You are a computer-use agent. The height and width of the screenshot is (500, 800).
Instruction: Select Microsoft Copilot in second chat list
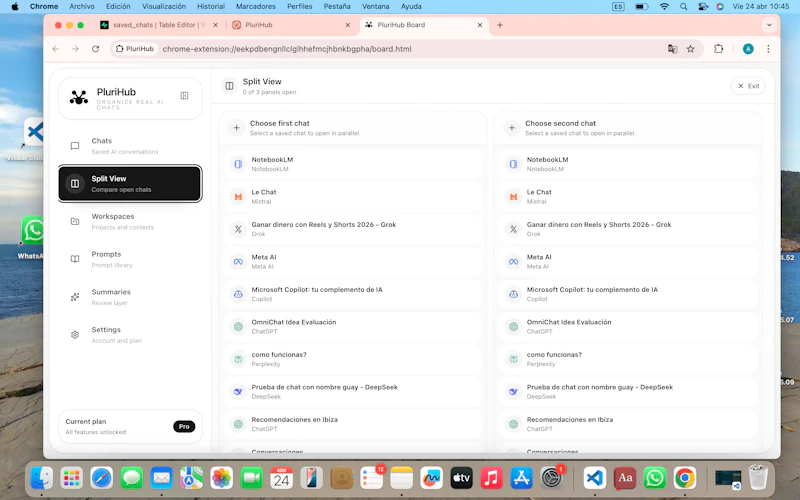click(628, 294)
